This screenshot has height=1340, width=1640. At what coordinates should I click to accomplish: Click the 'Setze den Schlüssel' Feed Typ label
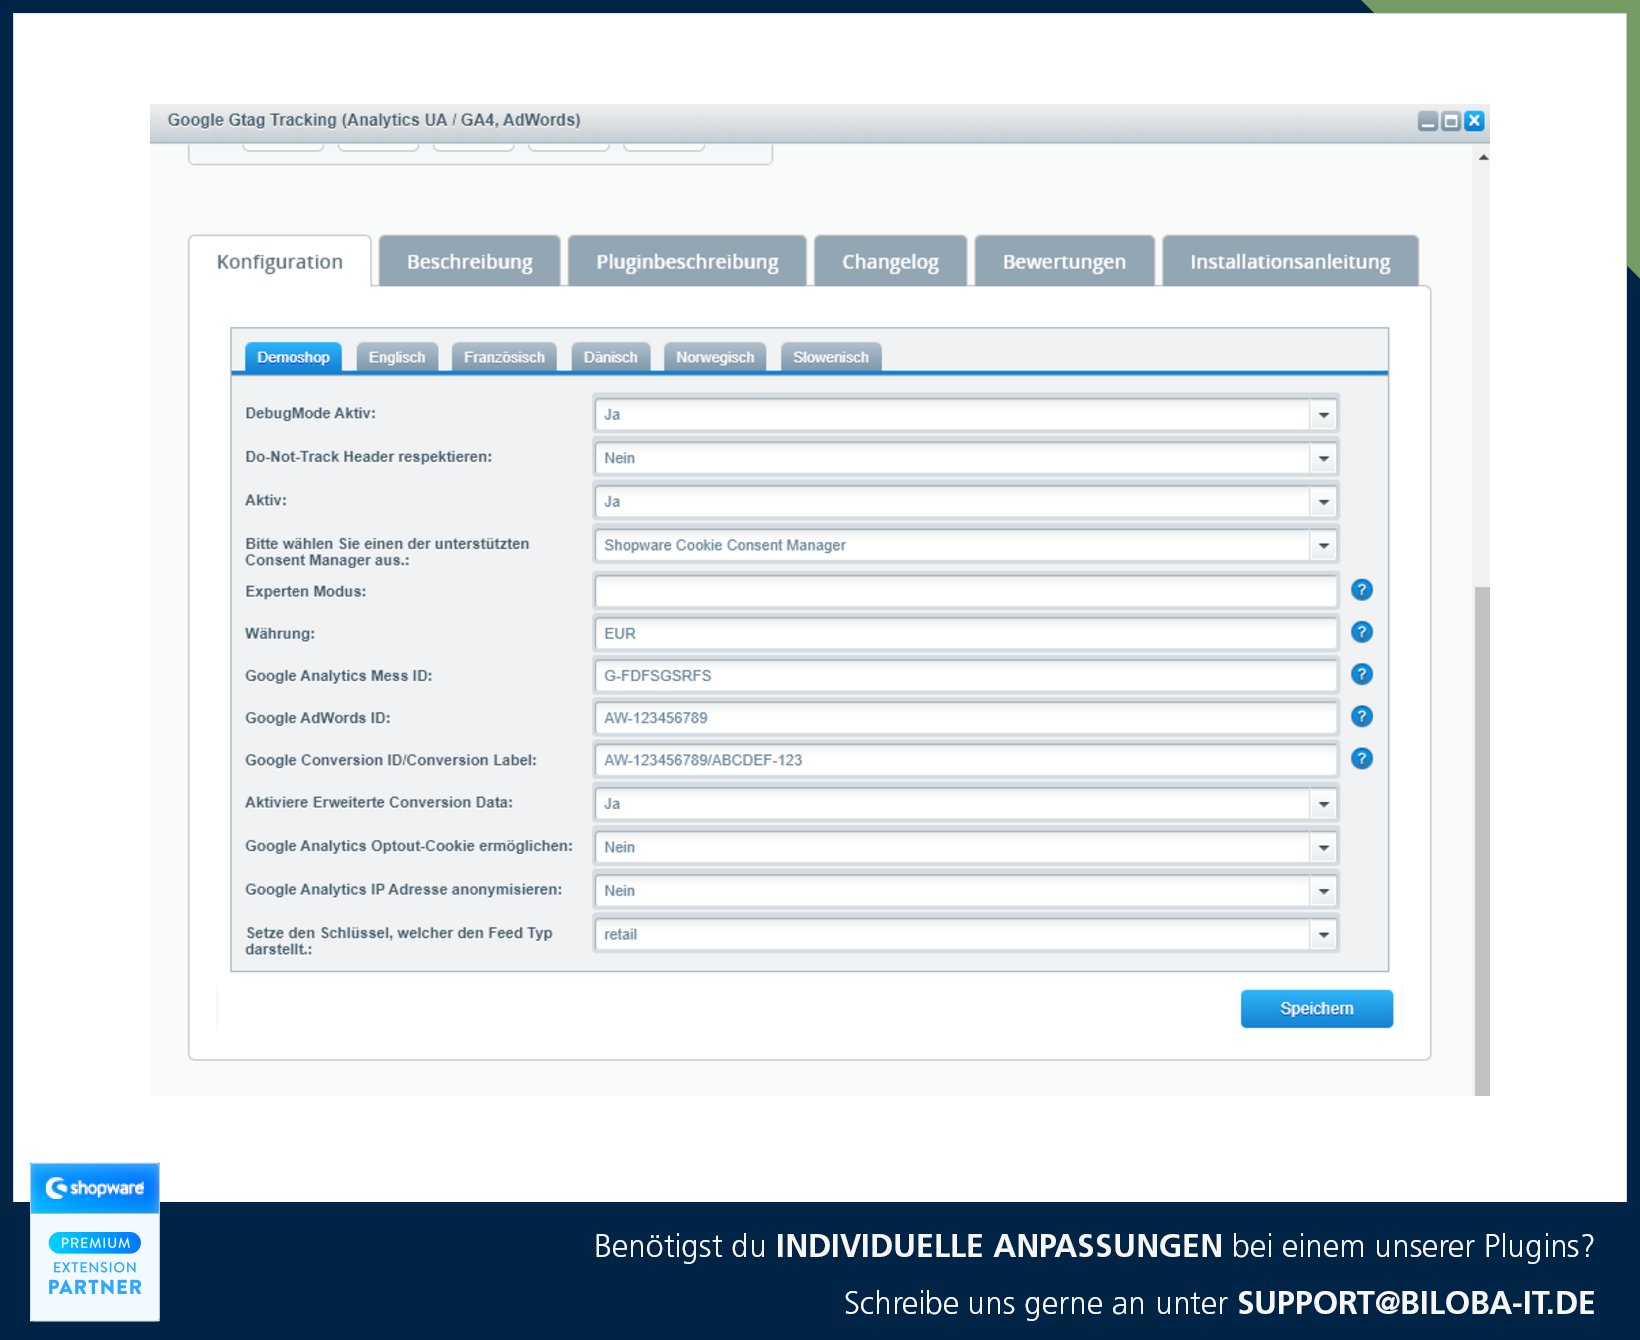point(399,940)
